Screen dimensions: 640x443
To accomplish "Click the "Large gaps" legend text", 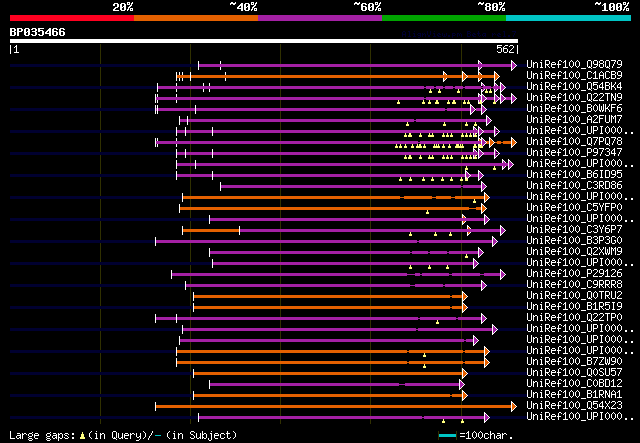I will pyautogui.click(x=42, y=435).
